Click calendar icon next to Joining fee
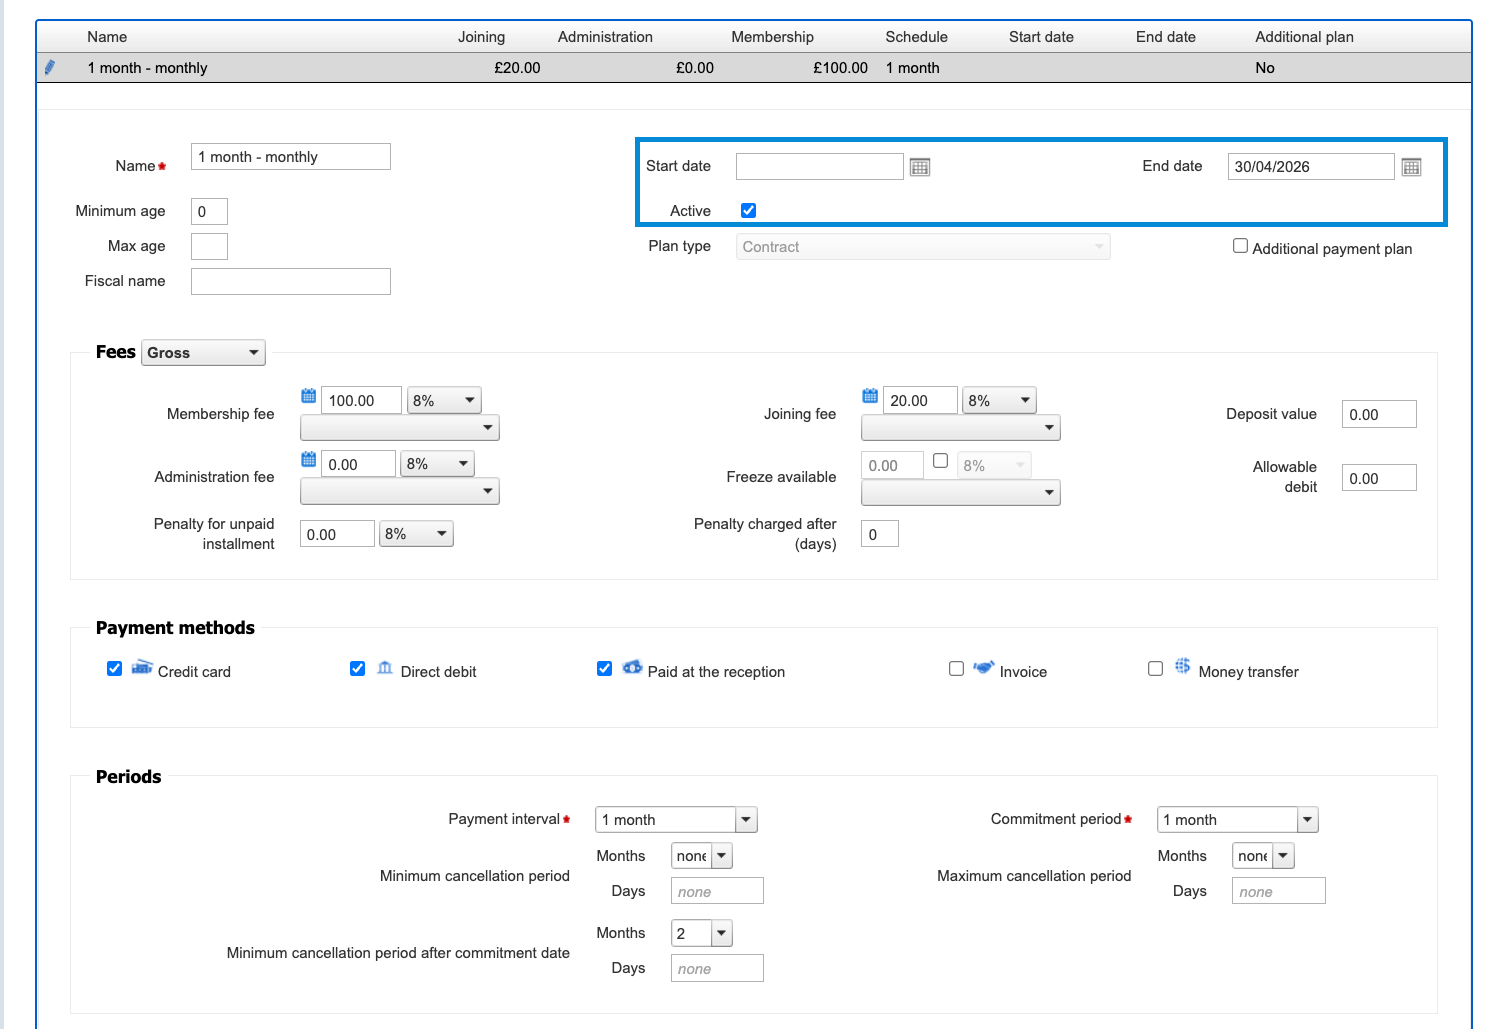1502x1029 pixels. (870, 396)
